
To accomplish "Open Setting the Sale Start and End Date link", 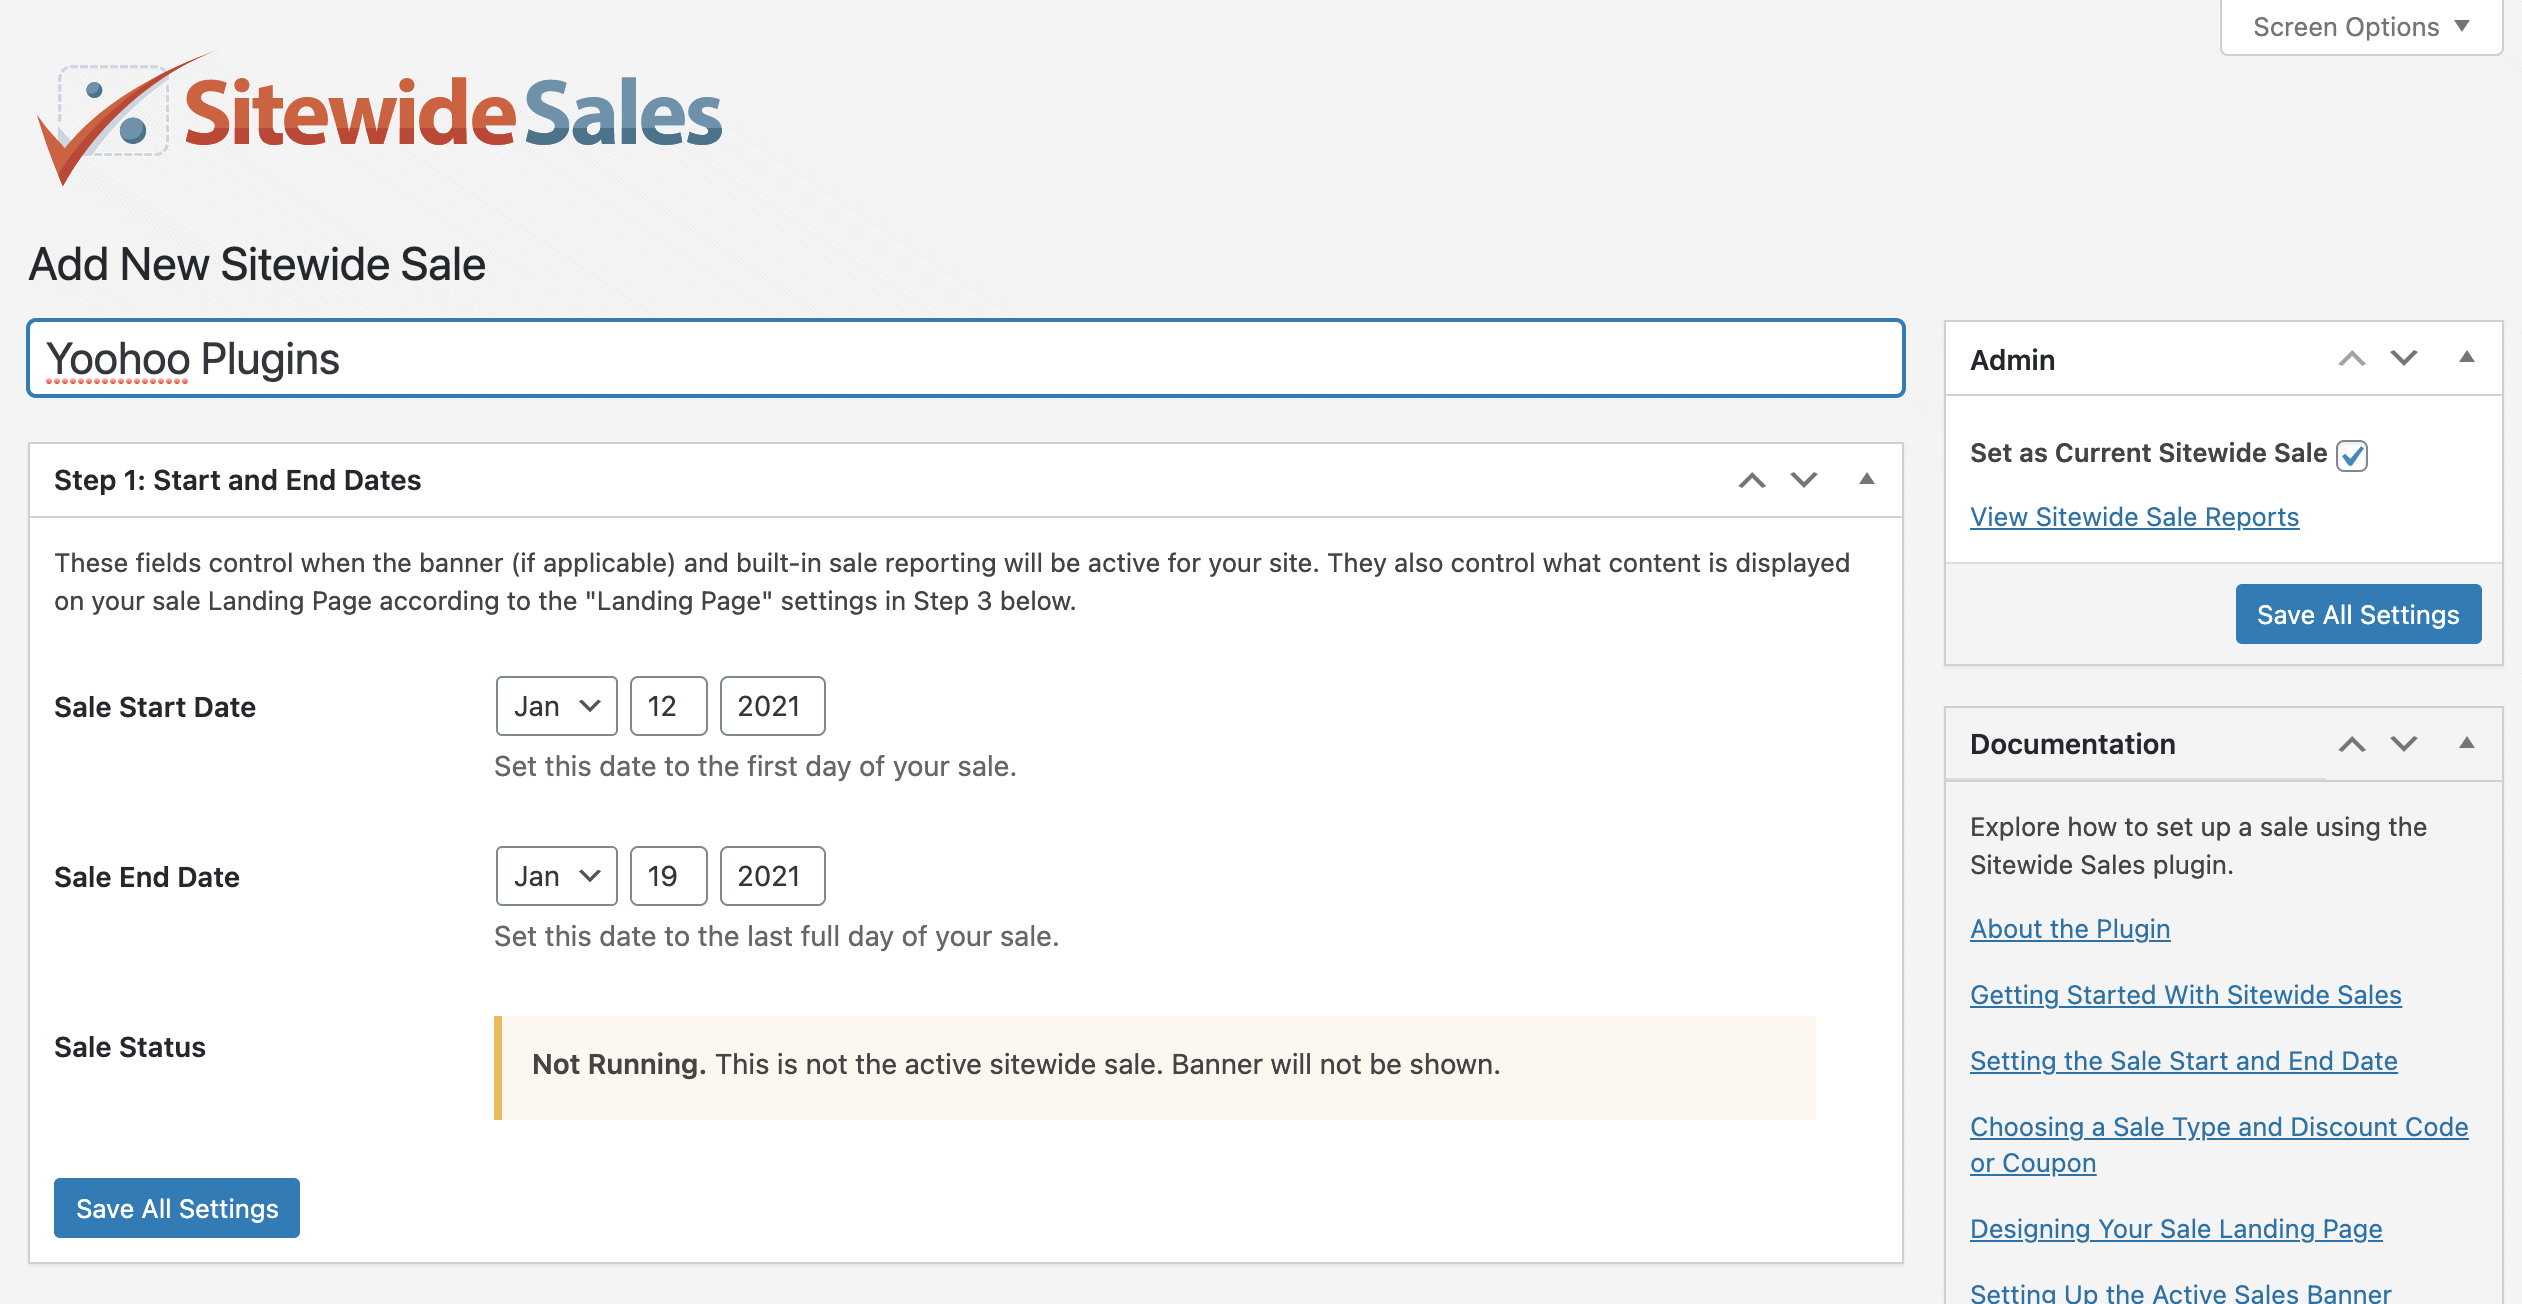I will tap(2183, 1061).
